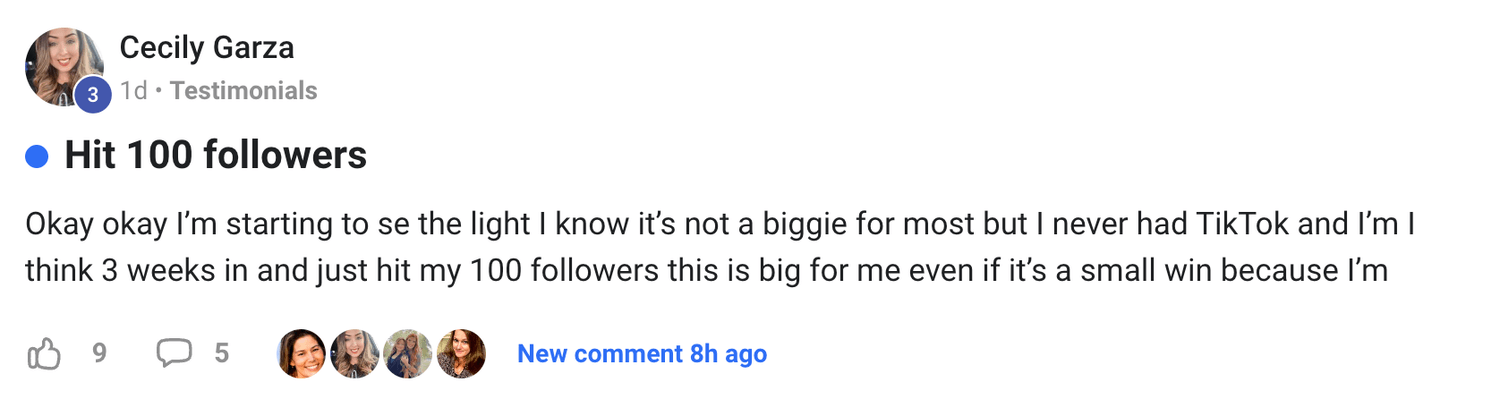
Task: Click the post preview's first text line
Action: [x=720, y=224]
